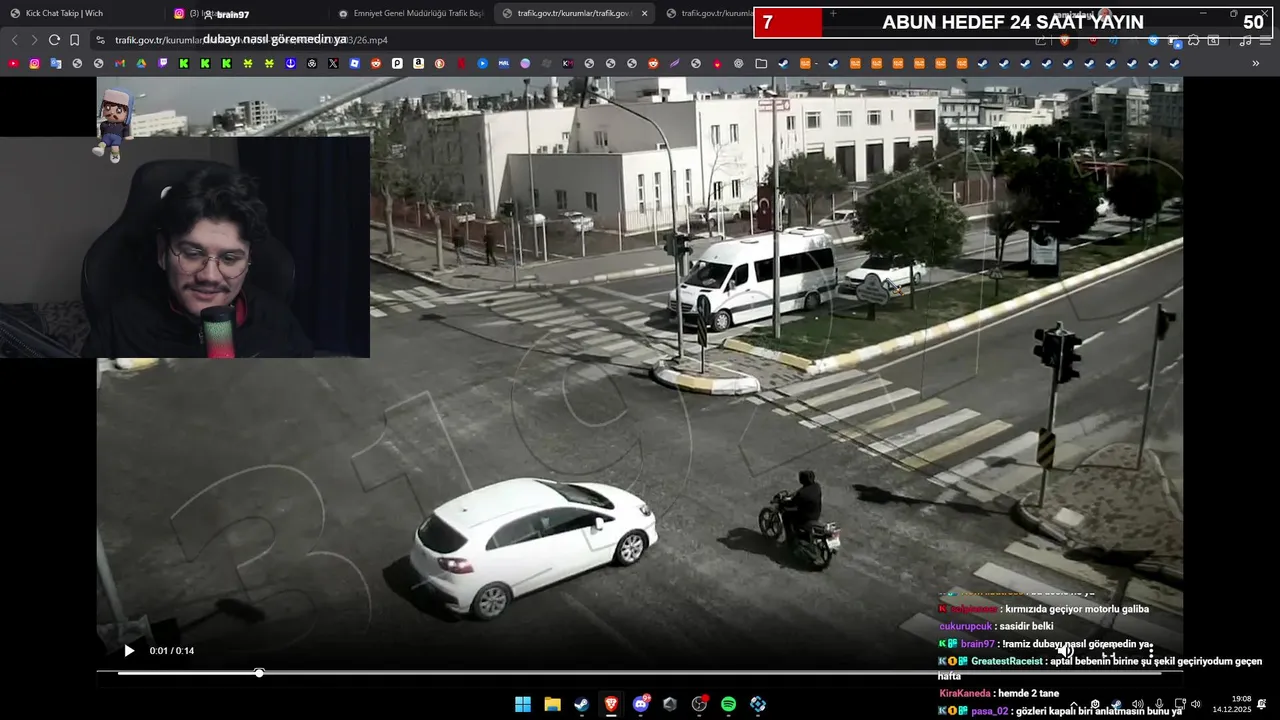Click username GreatestRaceist in chat
Image resolution: width=1280 pixels, height=720 pixels.
click(1007, 661)
